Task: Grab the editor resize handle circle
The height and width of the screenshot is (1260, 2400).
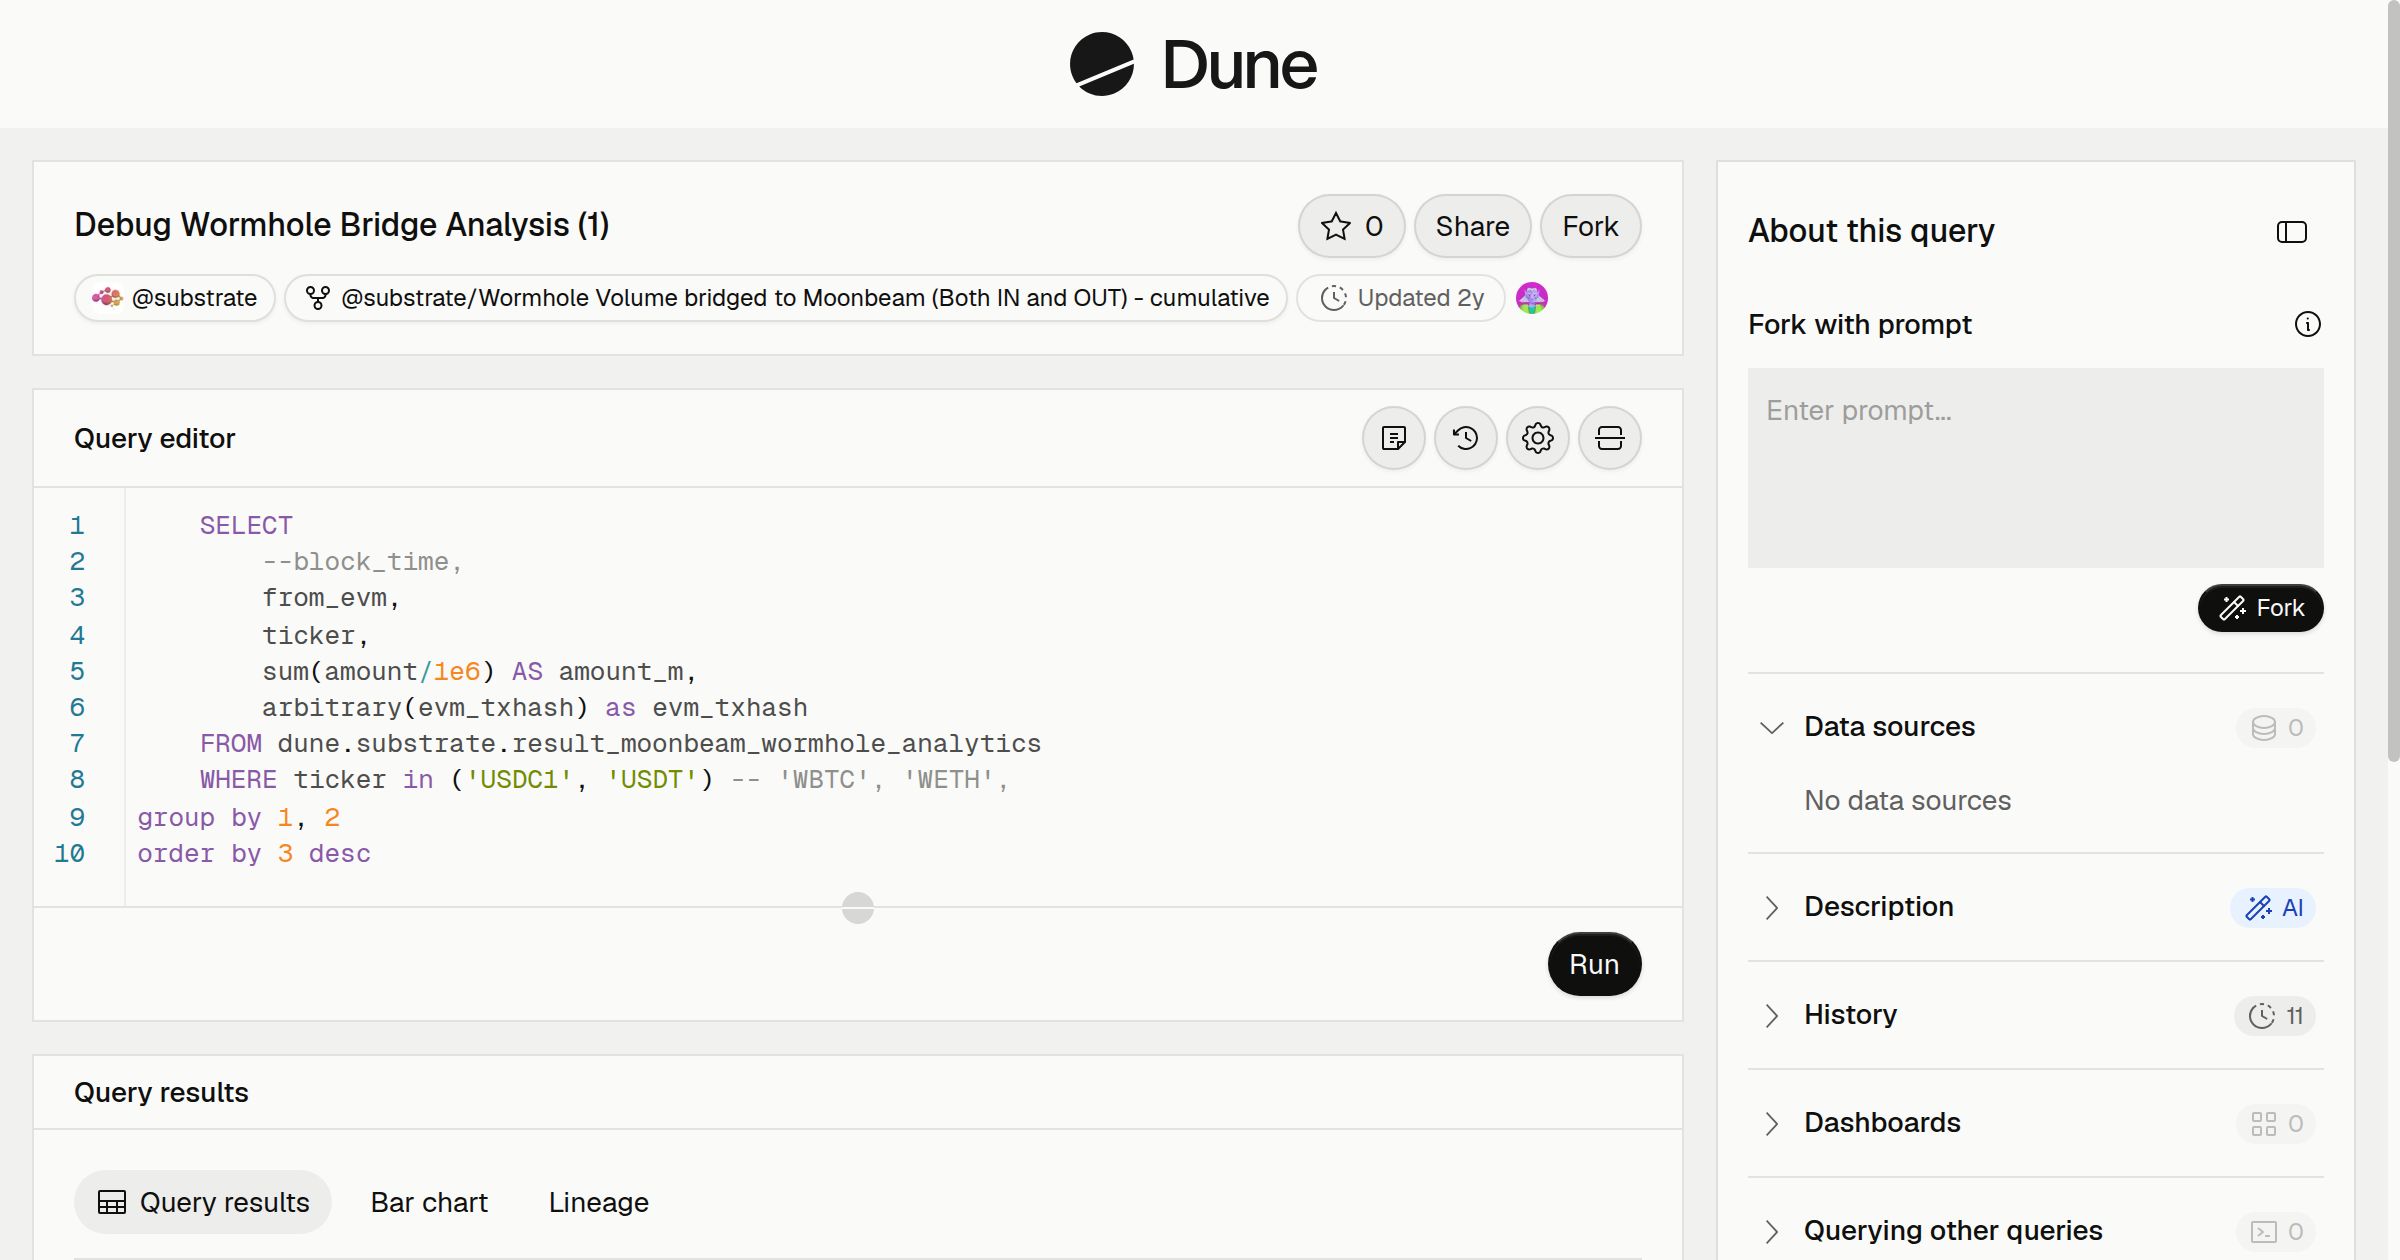Action: (858, 908)
